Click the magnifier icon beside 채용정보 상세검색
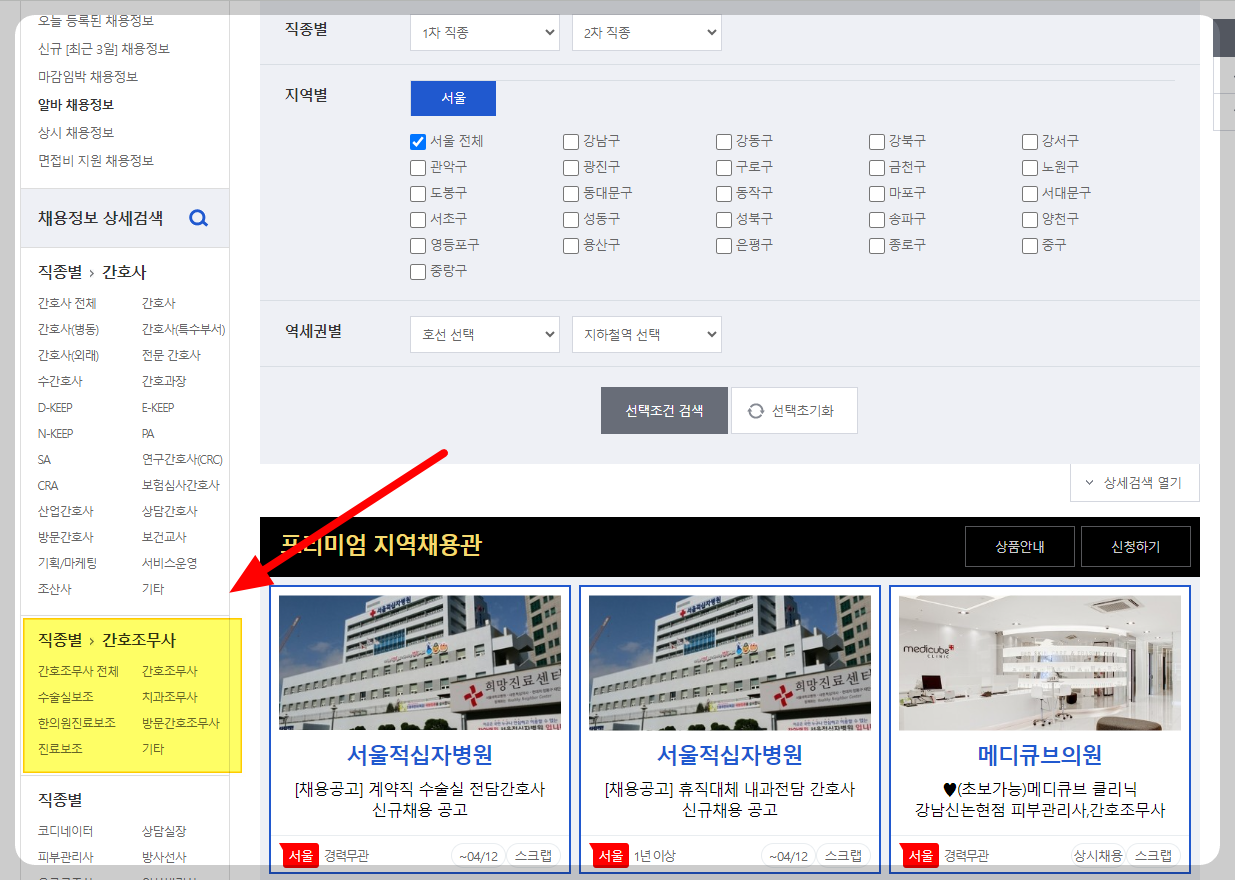This screenshot has height=880, width=1235. pyautogui.click(x=198, y=218)
